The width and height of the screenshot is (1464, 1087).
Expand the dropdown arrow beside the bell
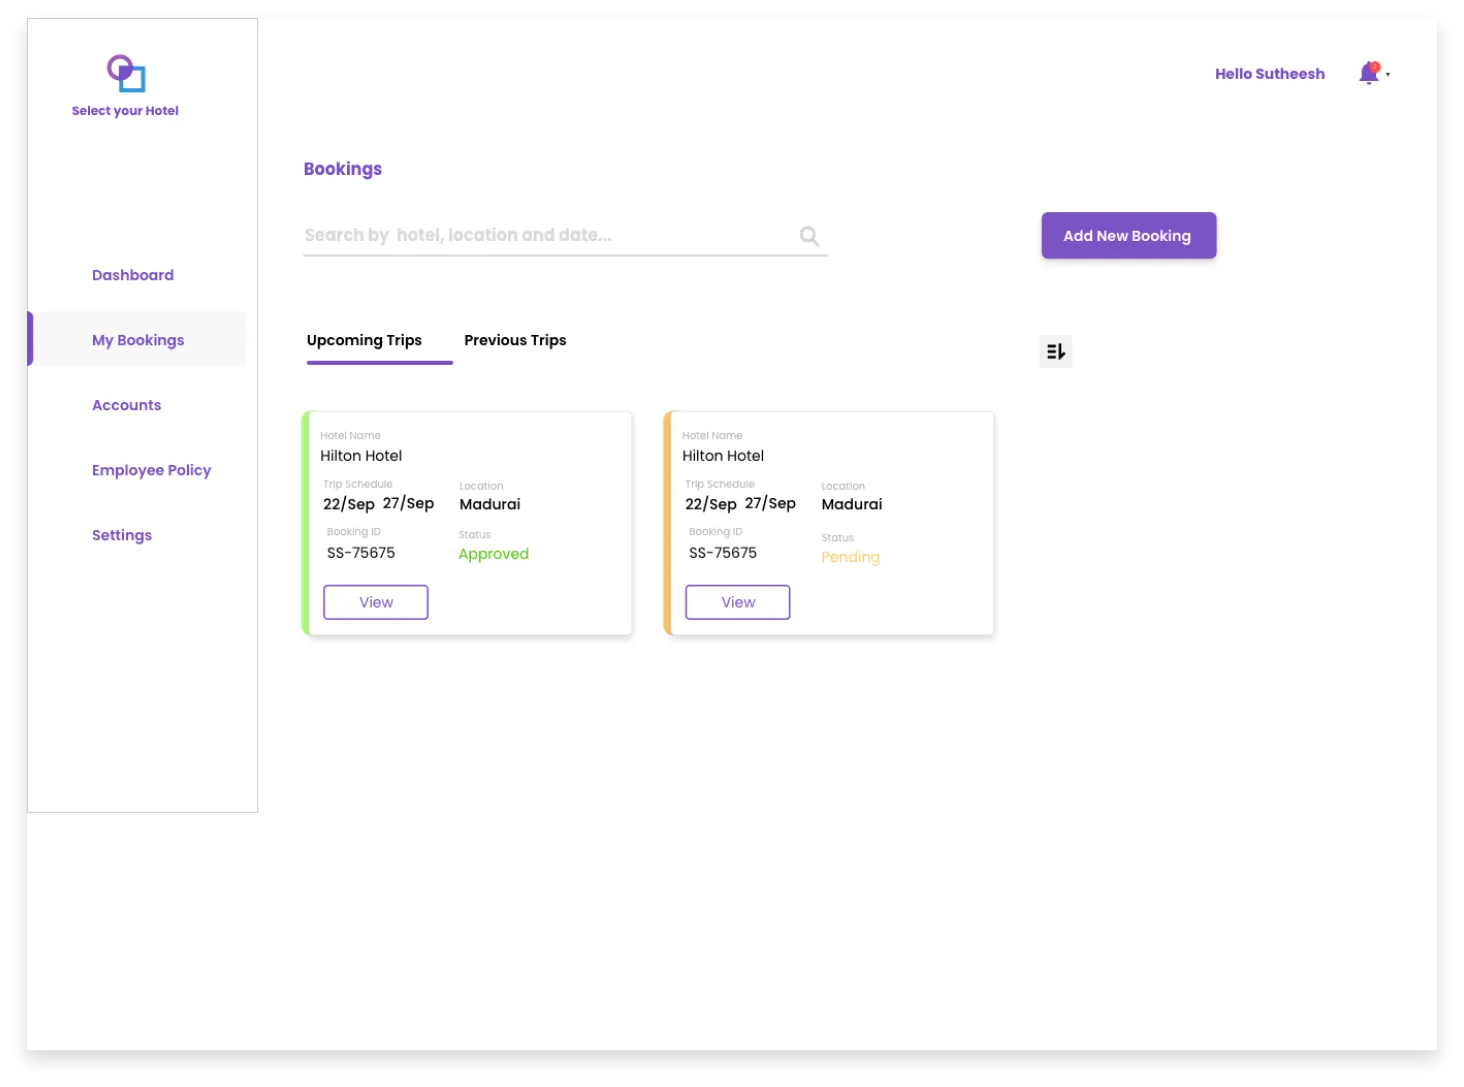[1388, 75]
